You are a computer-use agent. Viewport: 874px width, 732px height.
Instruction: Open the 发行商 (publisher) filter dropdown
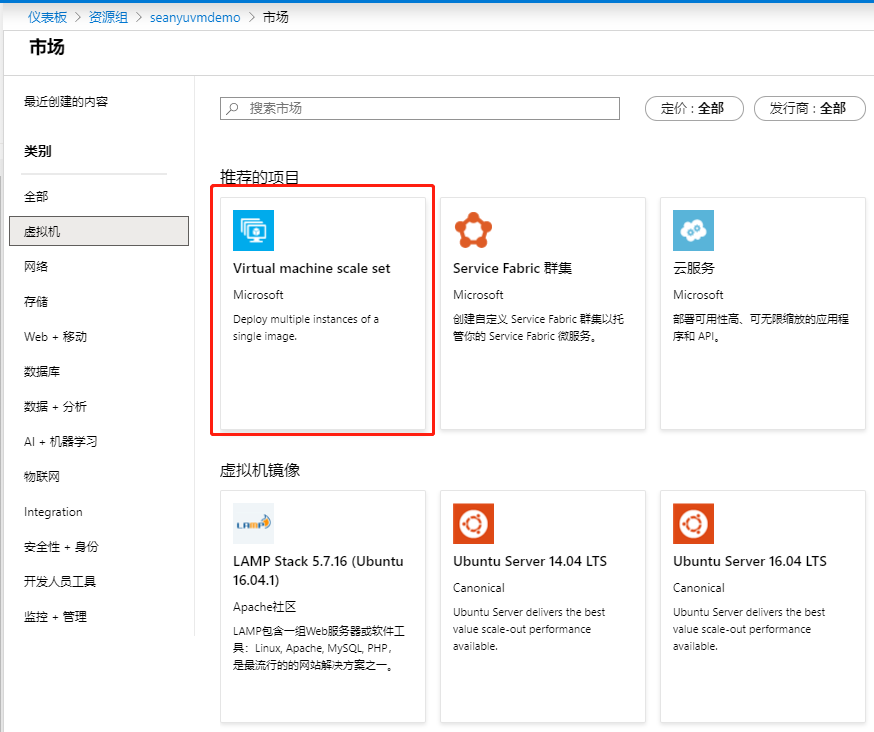tap(809, 108)
